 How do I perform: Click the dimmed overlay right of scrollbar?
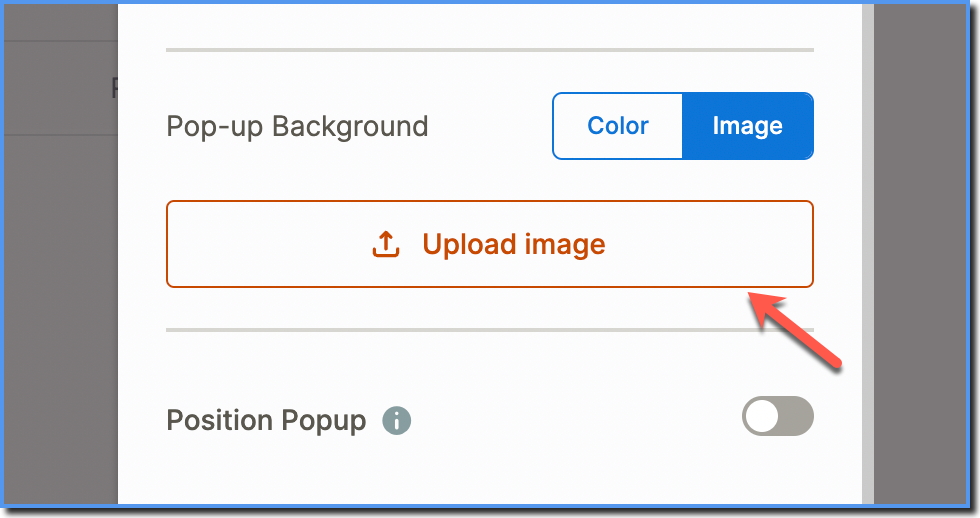920,254
